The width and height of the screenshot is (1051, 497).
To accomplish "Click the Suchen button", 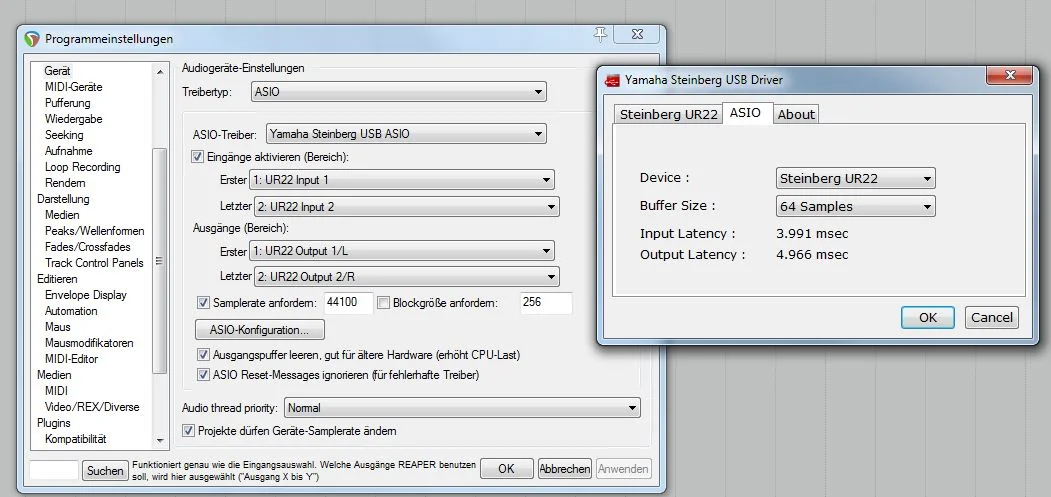I will (x=105, y=470).
